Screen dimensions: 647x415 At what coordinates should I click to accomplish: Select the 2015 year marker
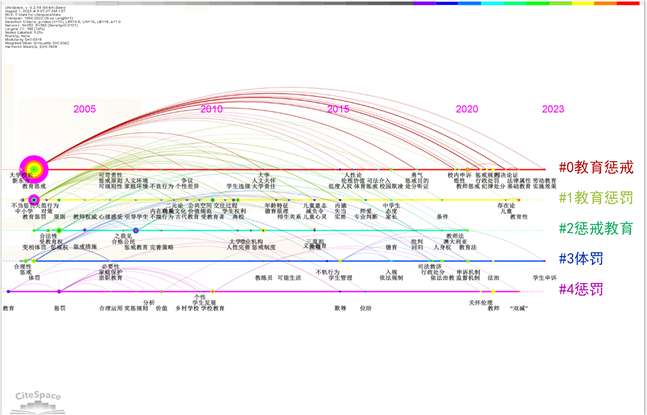tap(339, 109)
